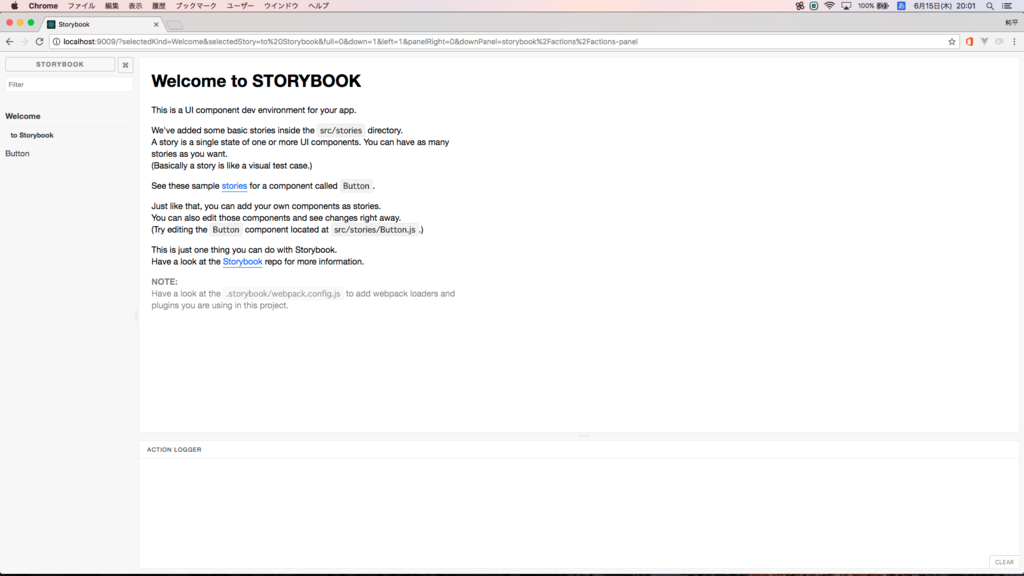
Task: Open the ブックマーク menu
Action: 196,6
